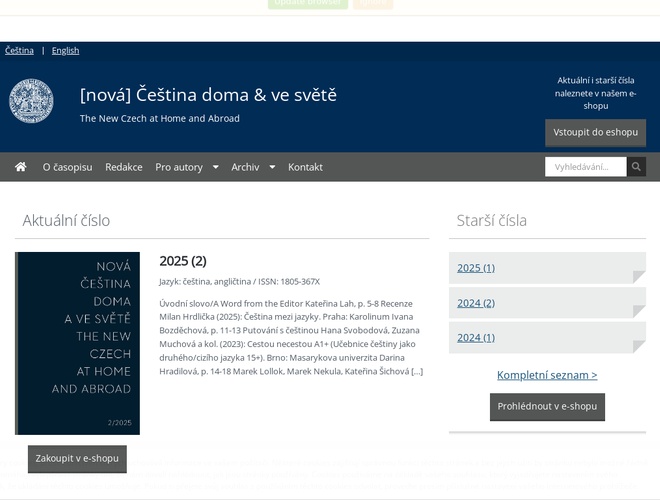Click the 2025 (2) issue title
This screenshot has height=500, width=660.
pyautogui.click(x=183, y=261)
